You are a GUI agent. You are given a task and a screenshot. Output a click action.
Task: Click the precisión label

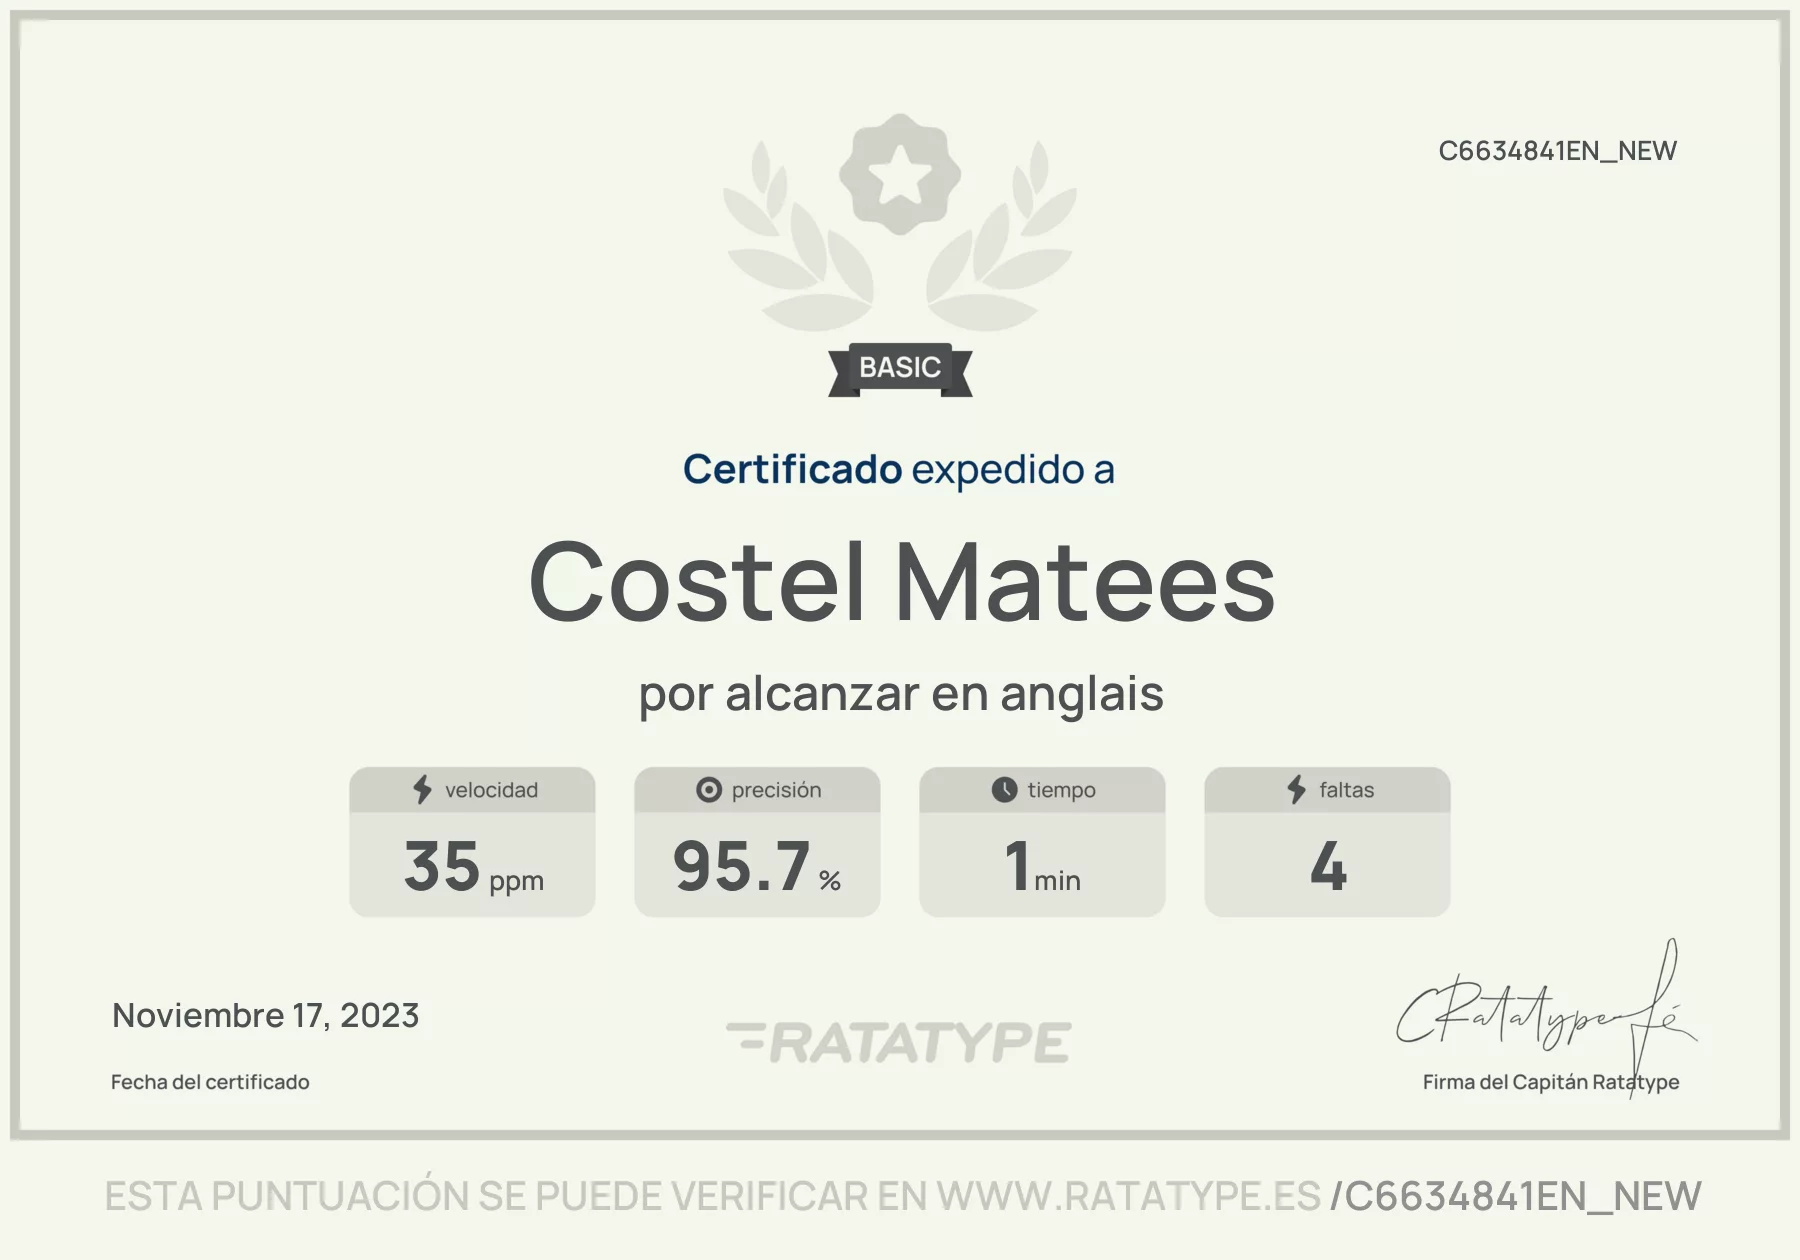[776, 790]
